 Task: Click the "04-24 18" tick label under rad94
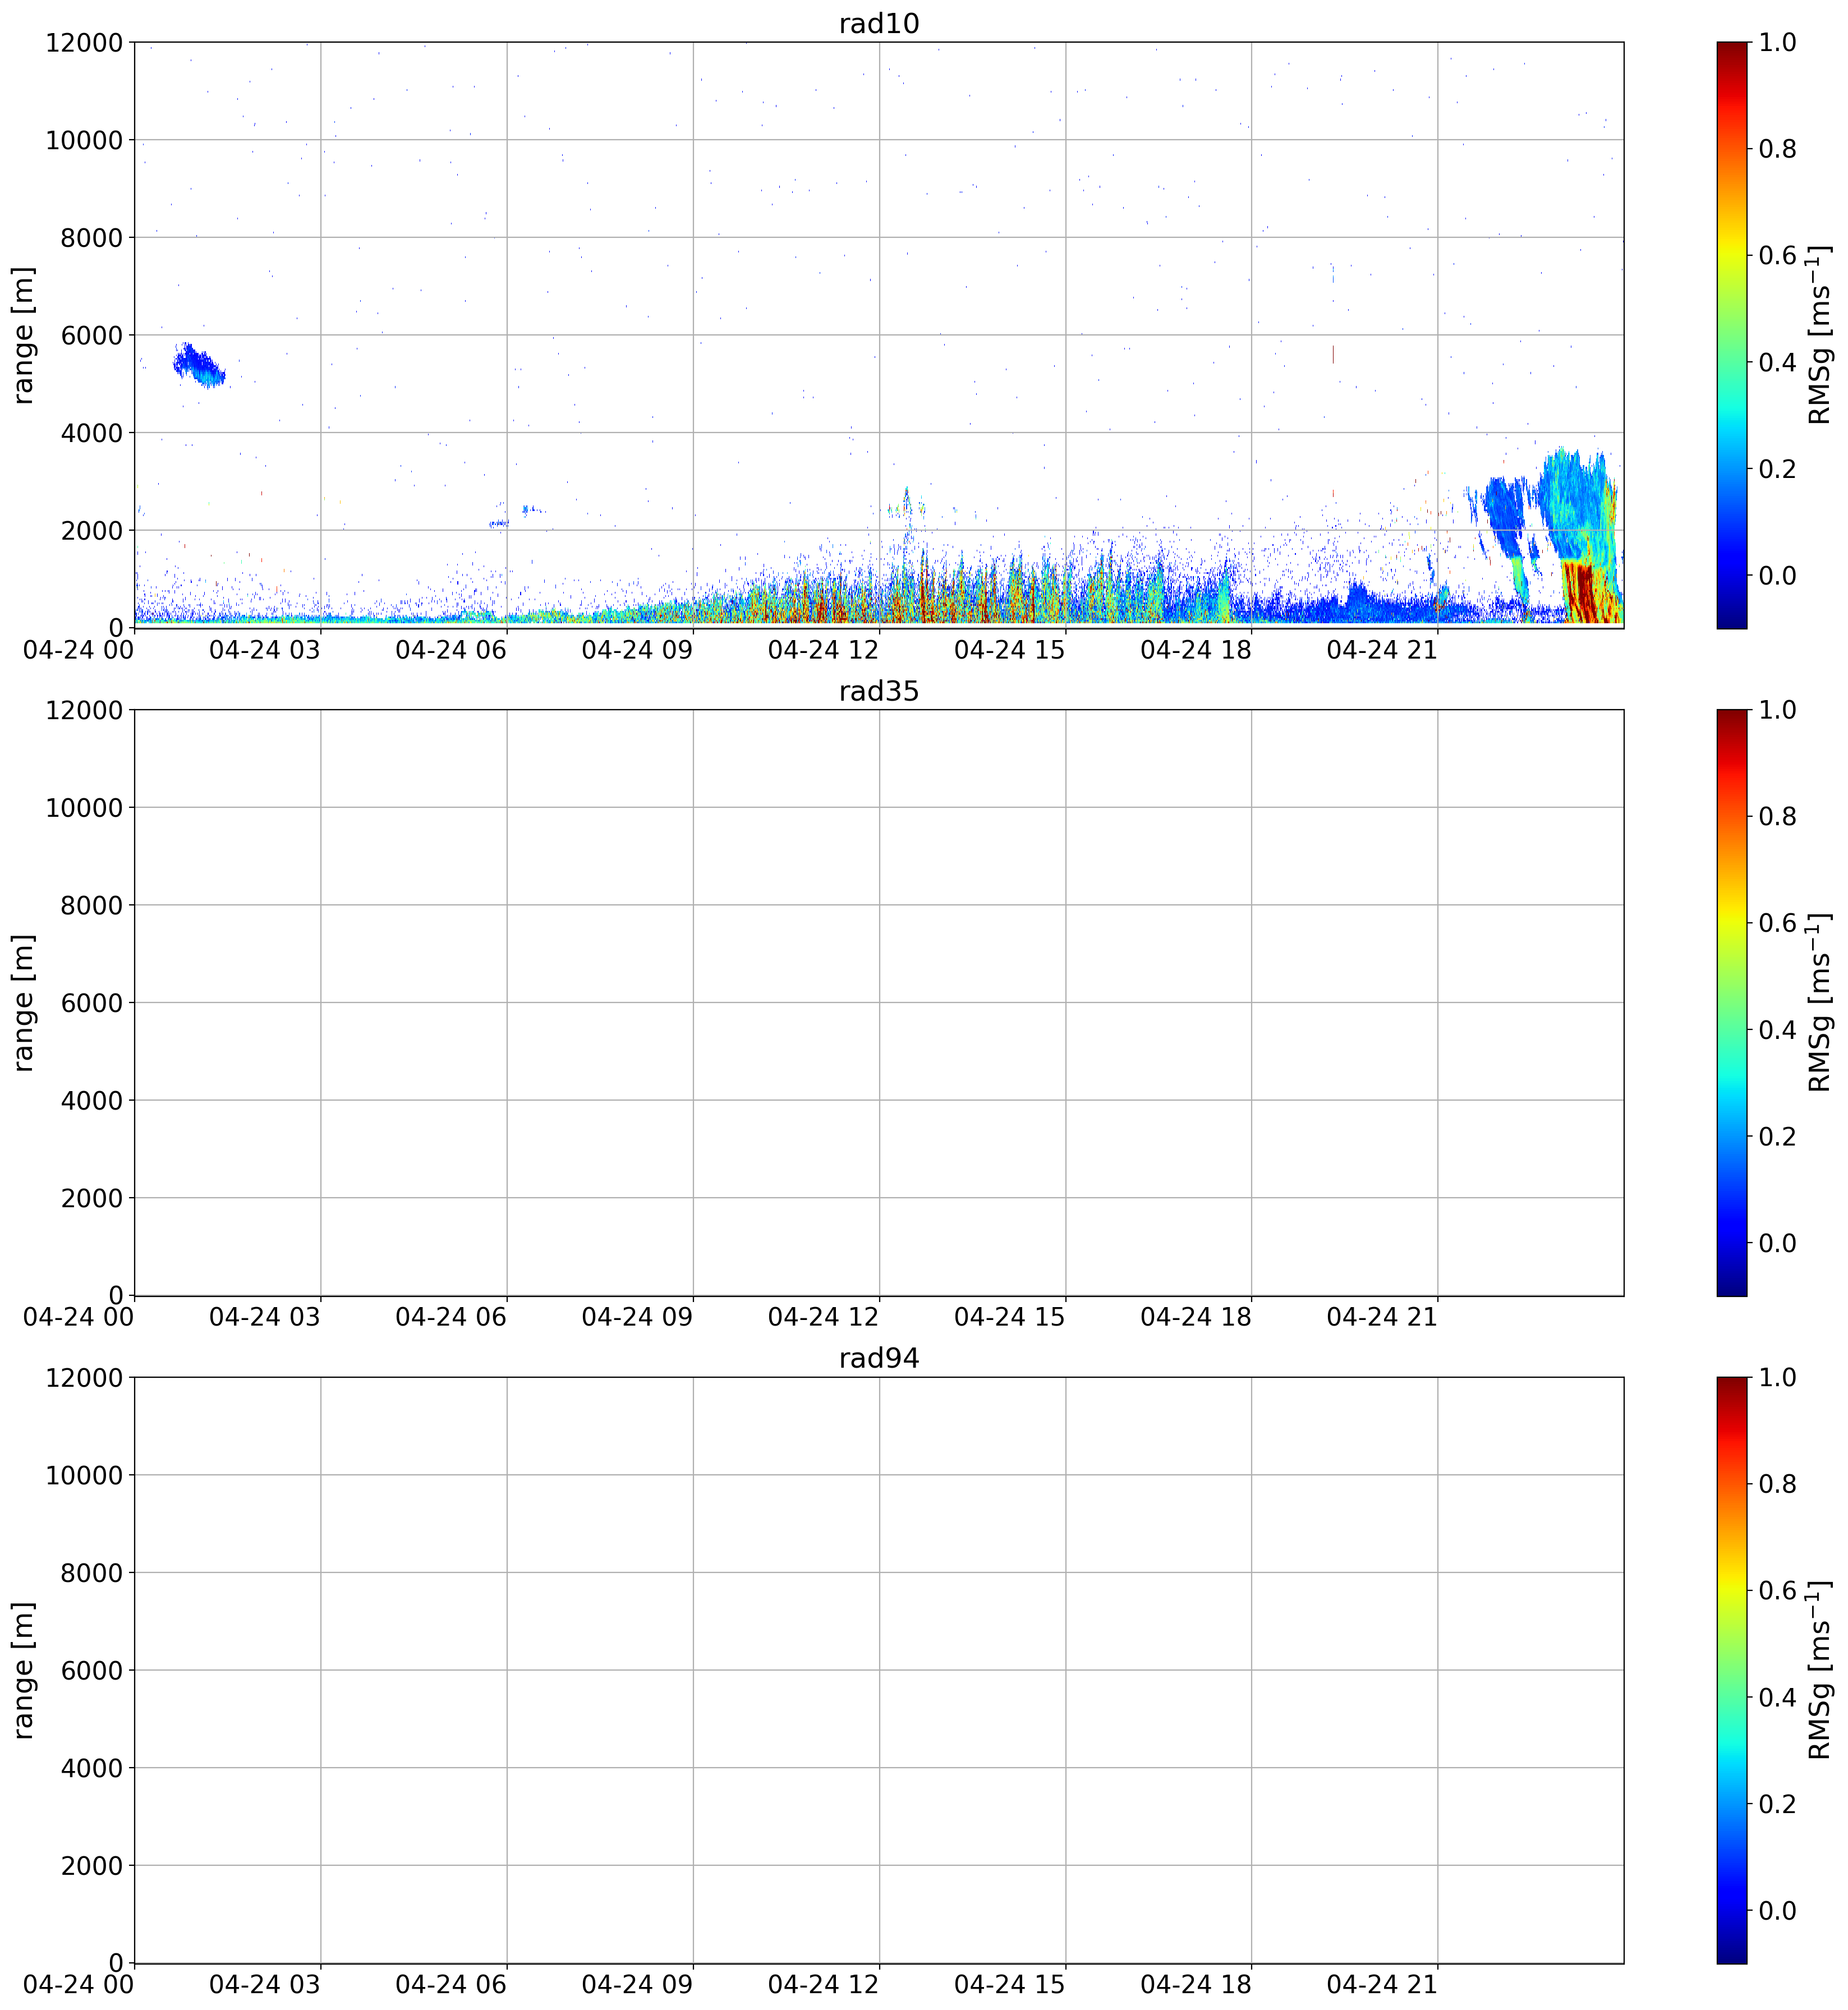pyautogui.click(x=1196, y=1985)
